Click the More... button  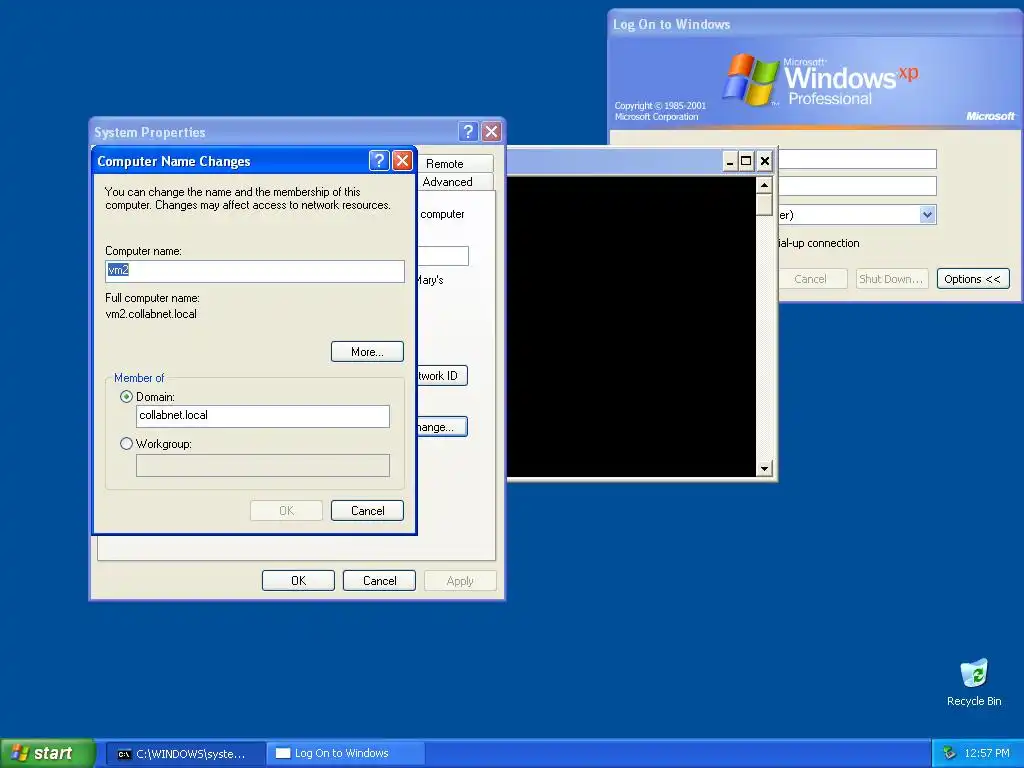[x=367, y=351]
